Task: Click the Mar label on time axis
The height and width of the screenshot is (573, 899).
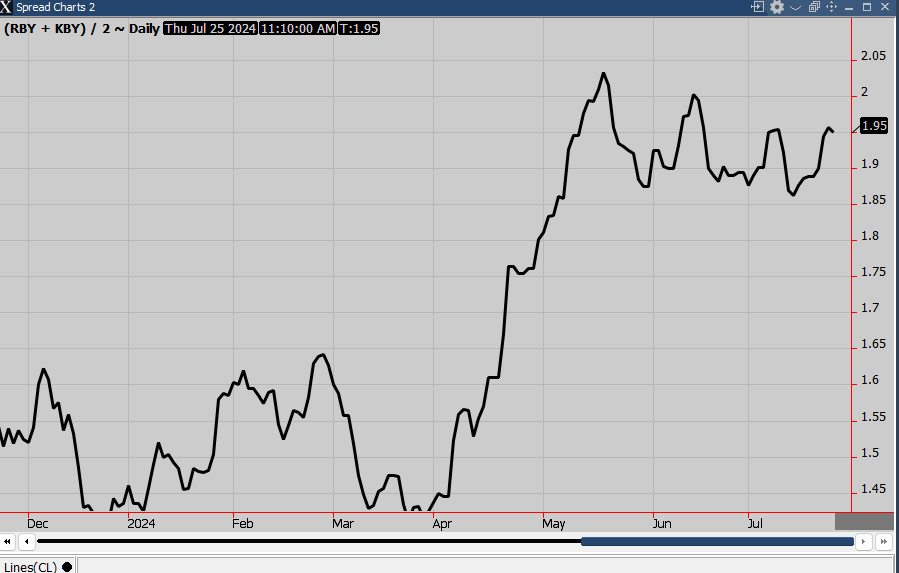Action: 343,524
